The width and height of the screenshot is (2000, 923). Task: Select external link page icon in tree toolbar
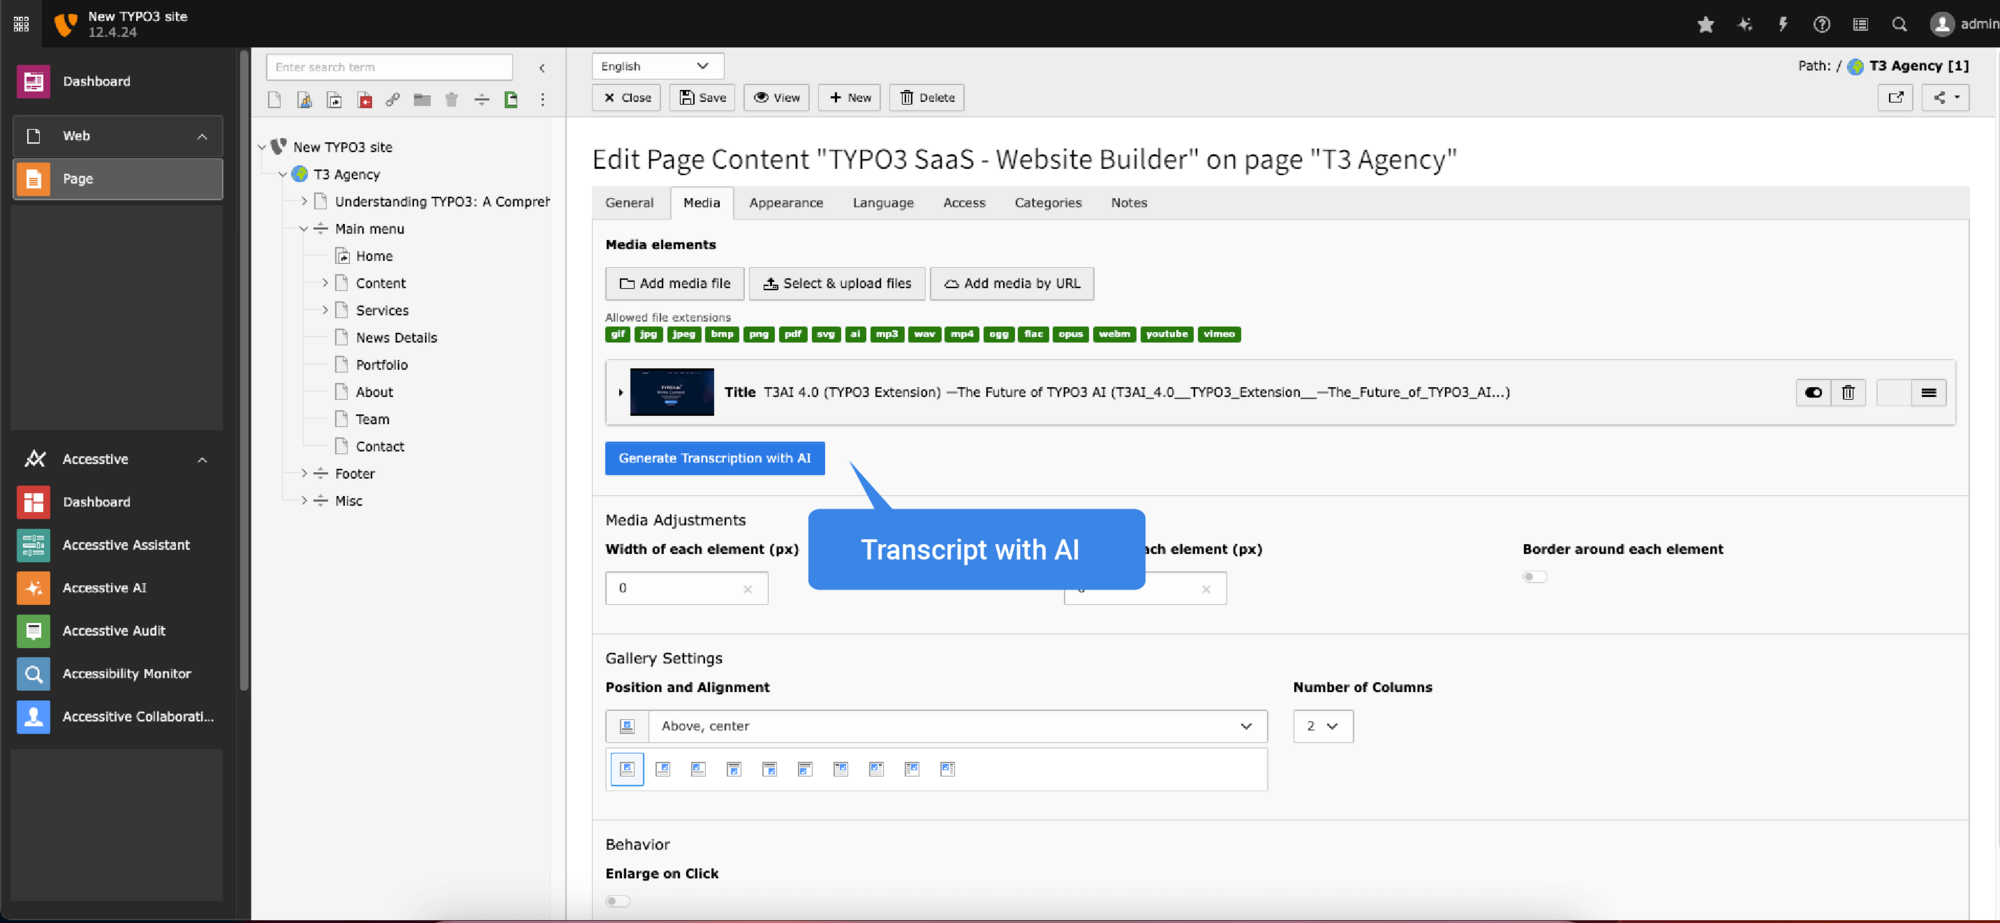tap(393, 100)
